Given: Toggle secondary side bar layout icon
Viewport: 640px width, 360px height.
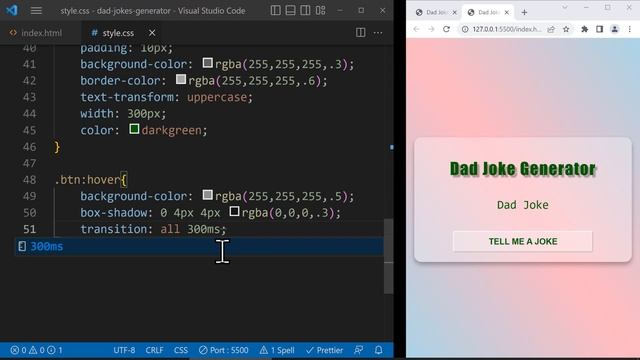Looking at the screenshot, I should click(305, 11).
